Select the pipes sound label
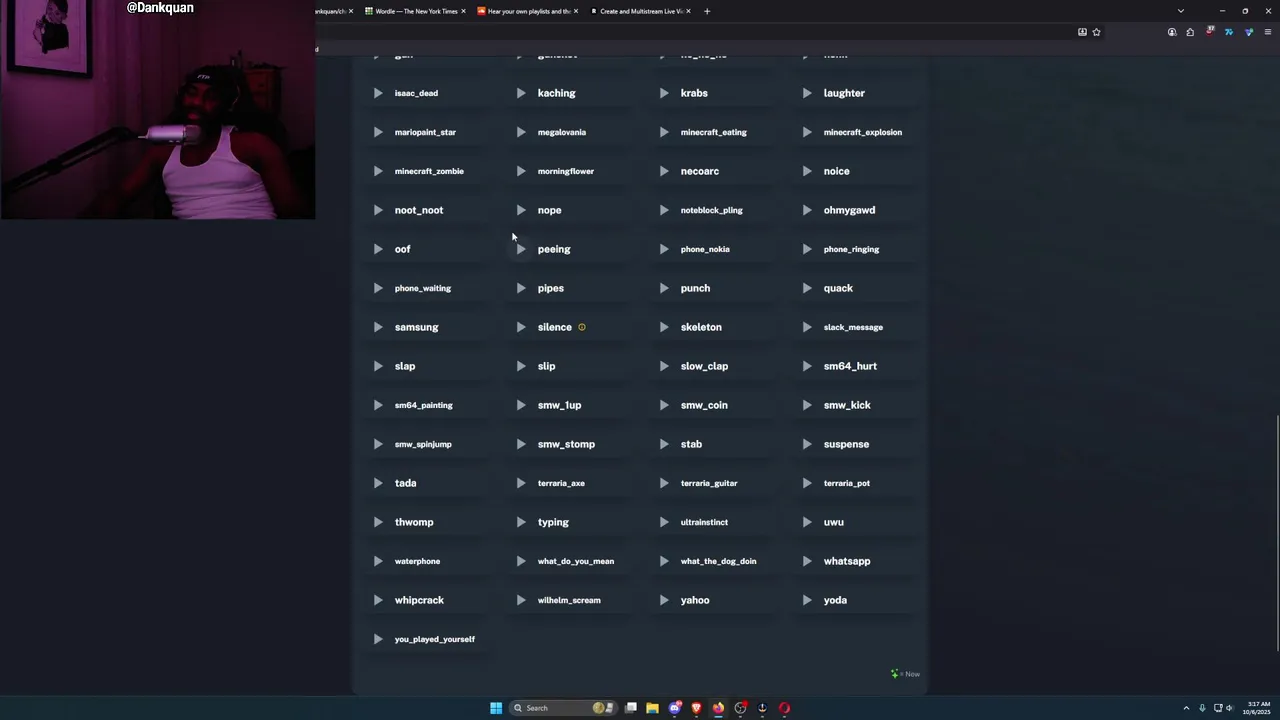This screenshot has width=1280, height=720. [x=551, y=288]
